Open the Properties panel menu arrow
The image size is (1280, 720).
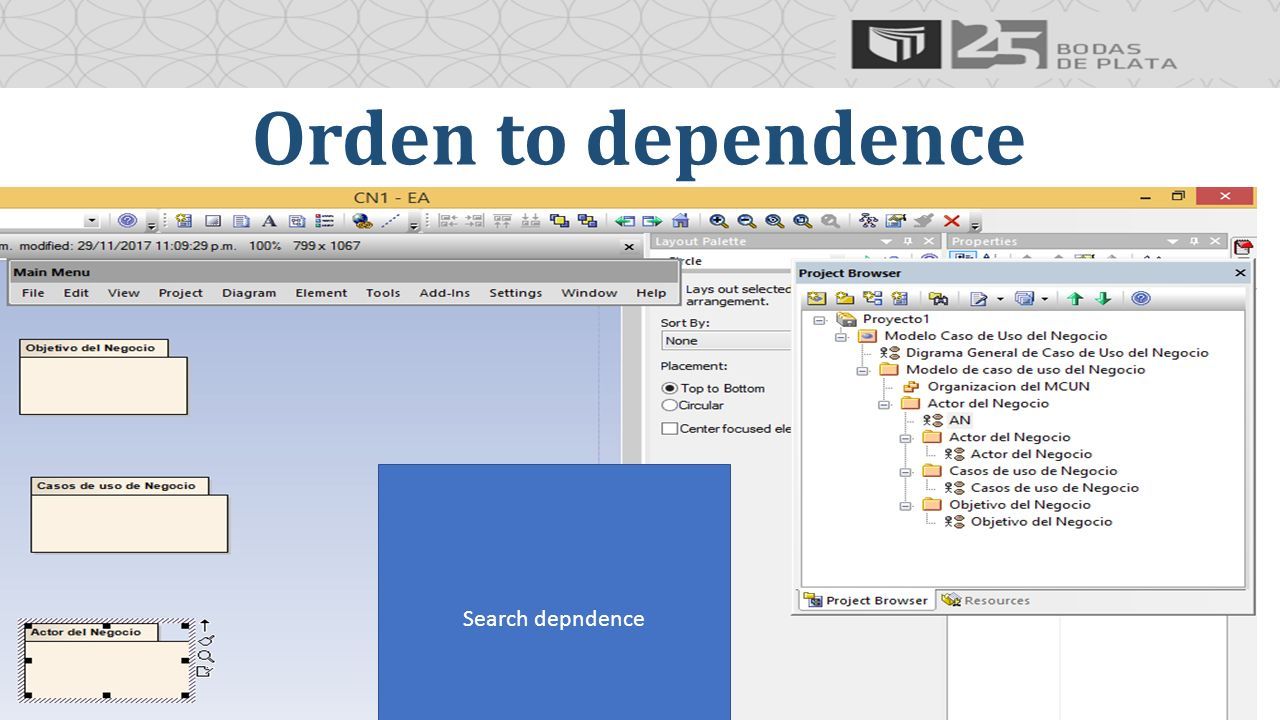tap(1173, 241)
